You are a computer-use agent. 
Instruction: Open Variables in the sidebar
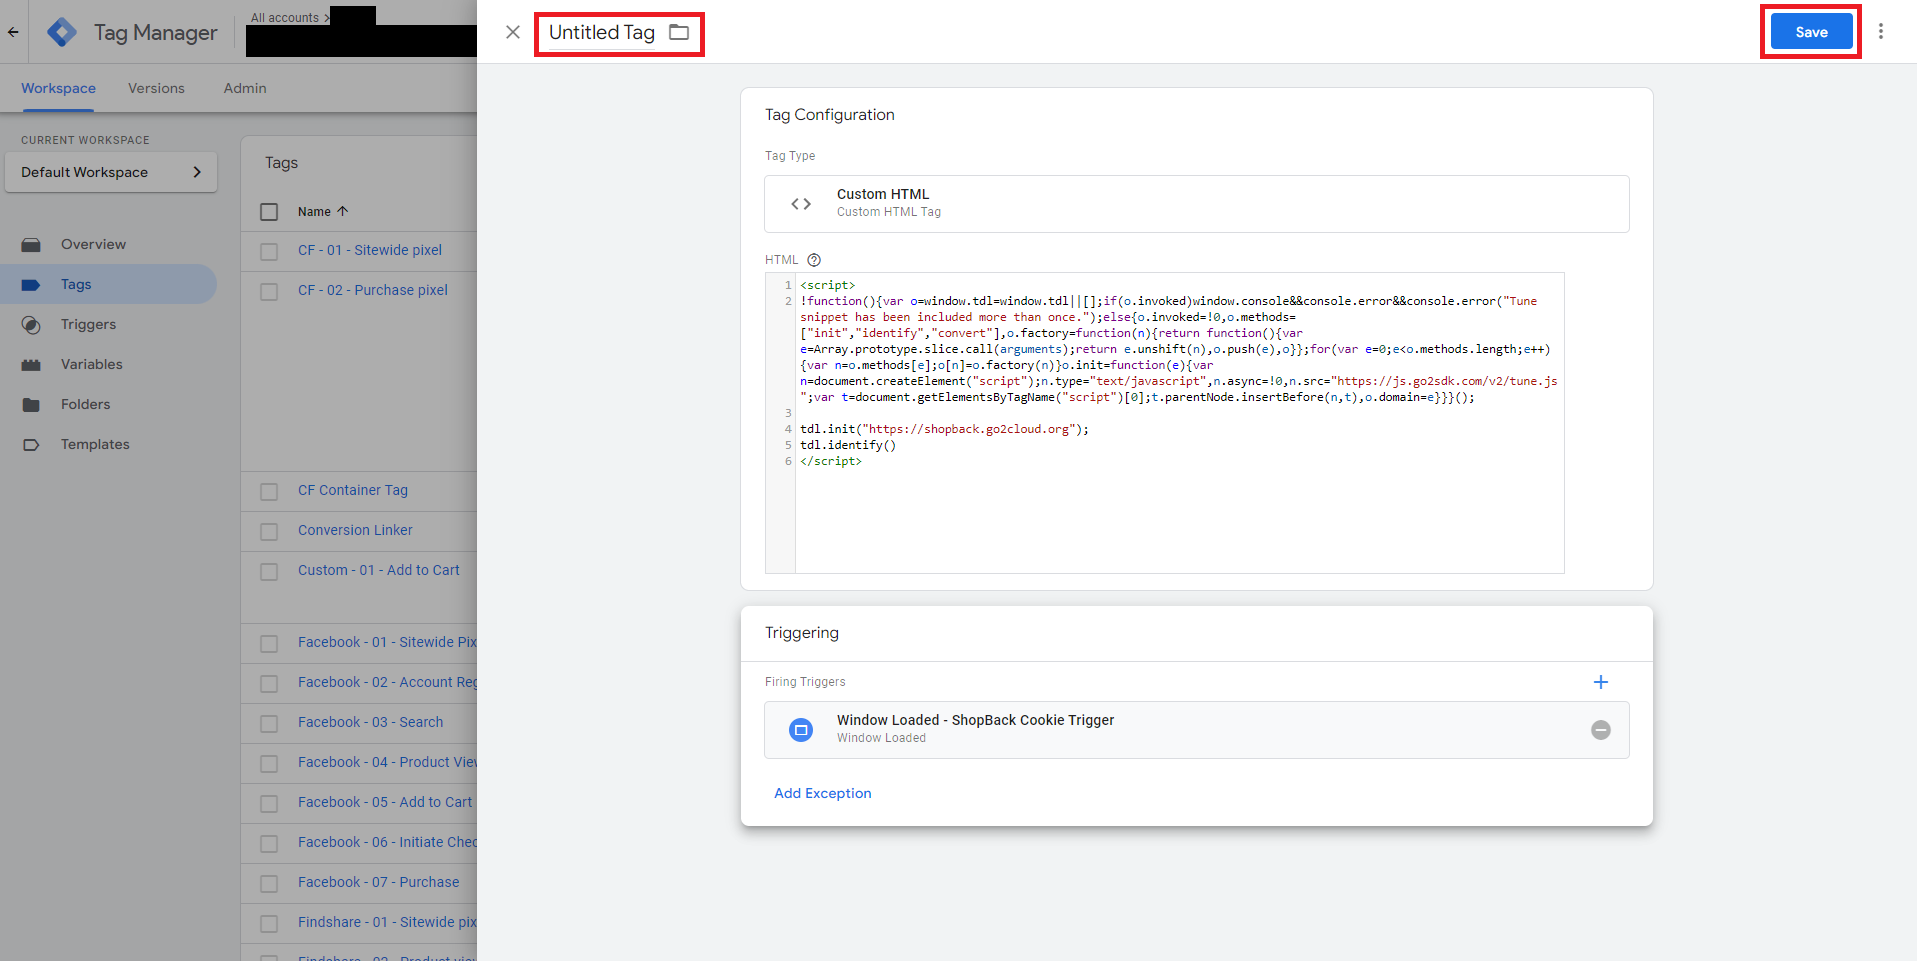pos(91,364)
